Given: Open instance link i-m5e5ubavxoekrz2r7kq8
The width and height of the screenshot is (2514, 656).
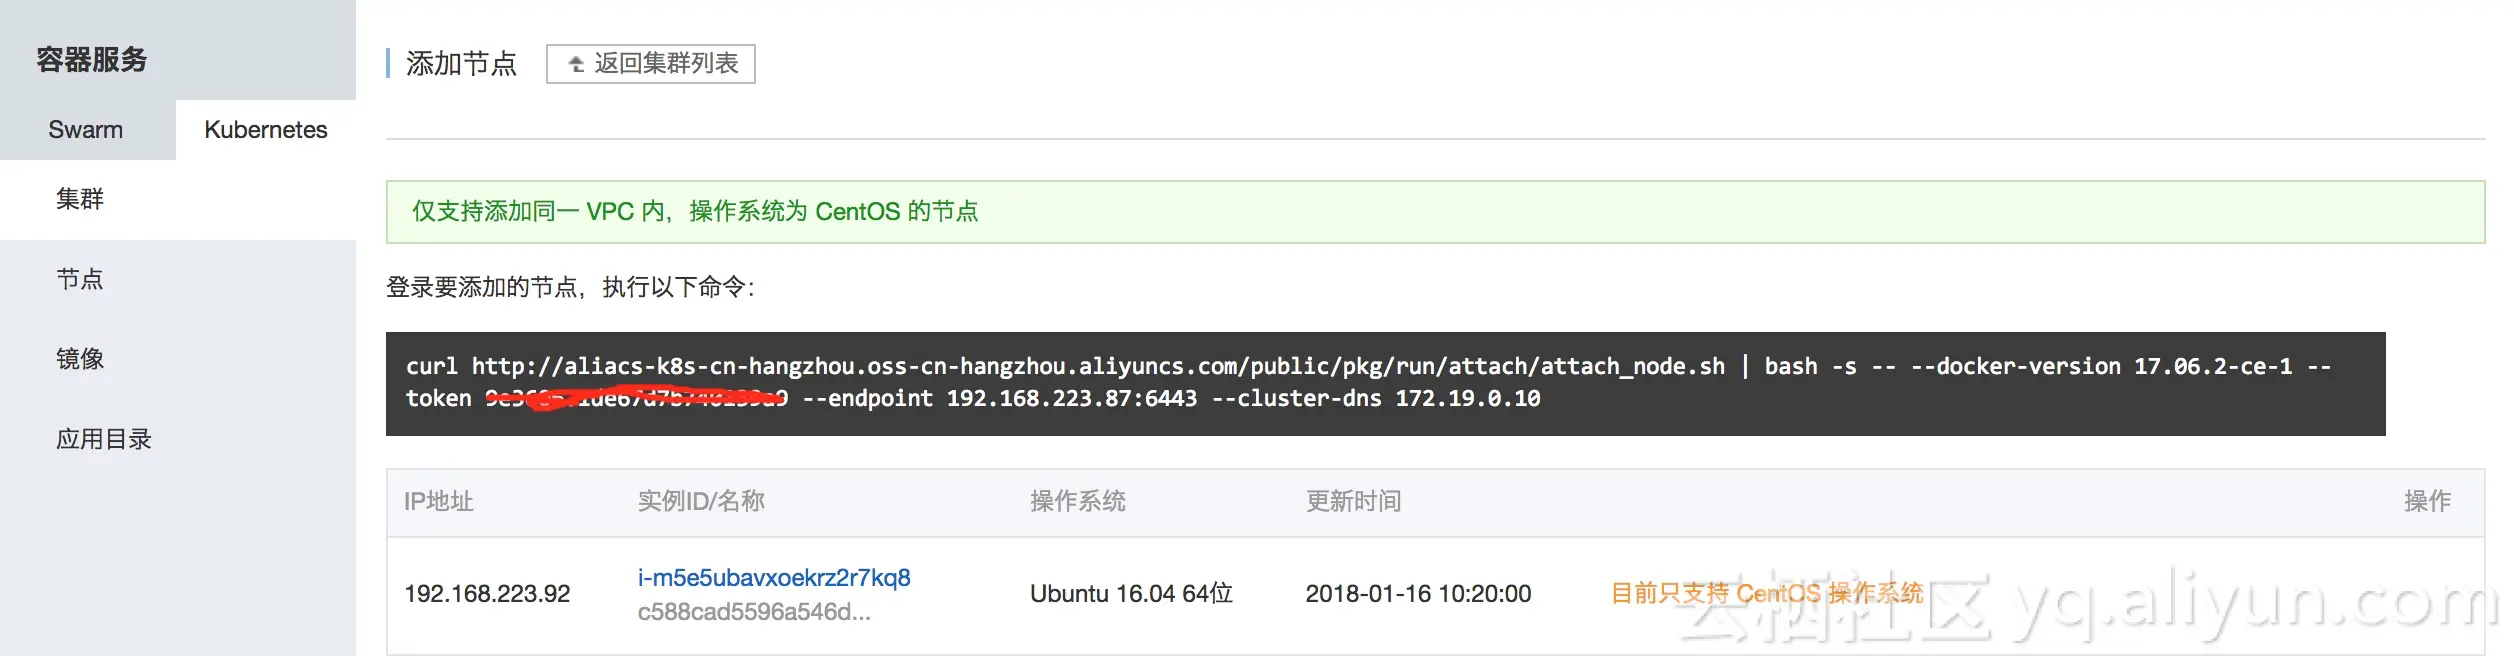Looking at the screenshot, I should (x=773, y=578).
